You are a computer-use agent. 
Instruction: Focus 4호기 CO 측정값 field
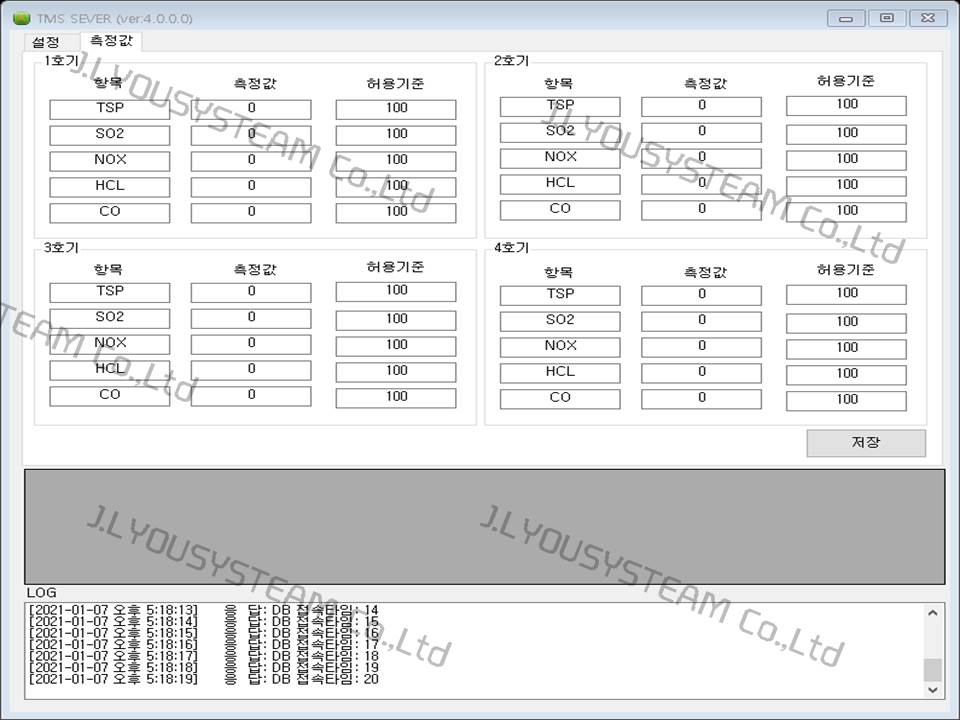[702, 399]
